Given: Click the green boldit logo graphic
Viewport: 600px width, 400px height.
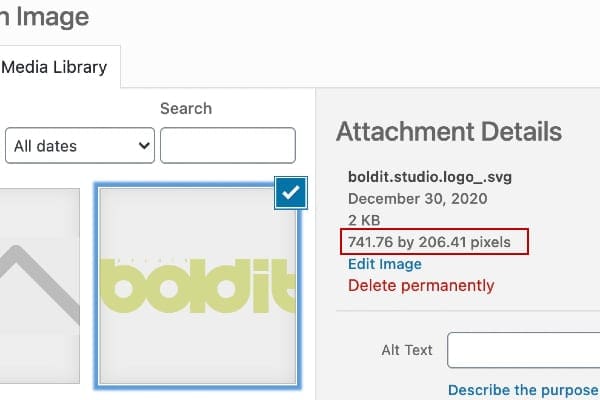Looking at the screenshot, I should point(200,285).
